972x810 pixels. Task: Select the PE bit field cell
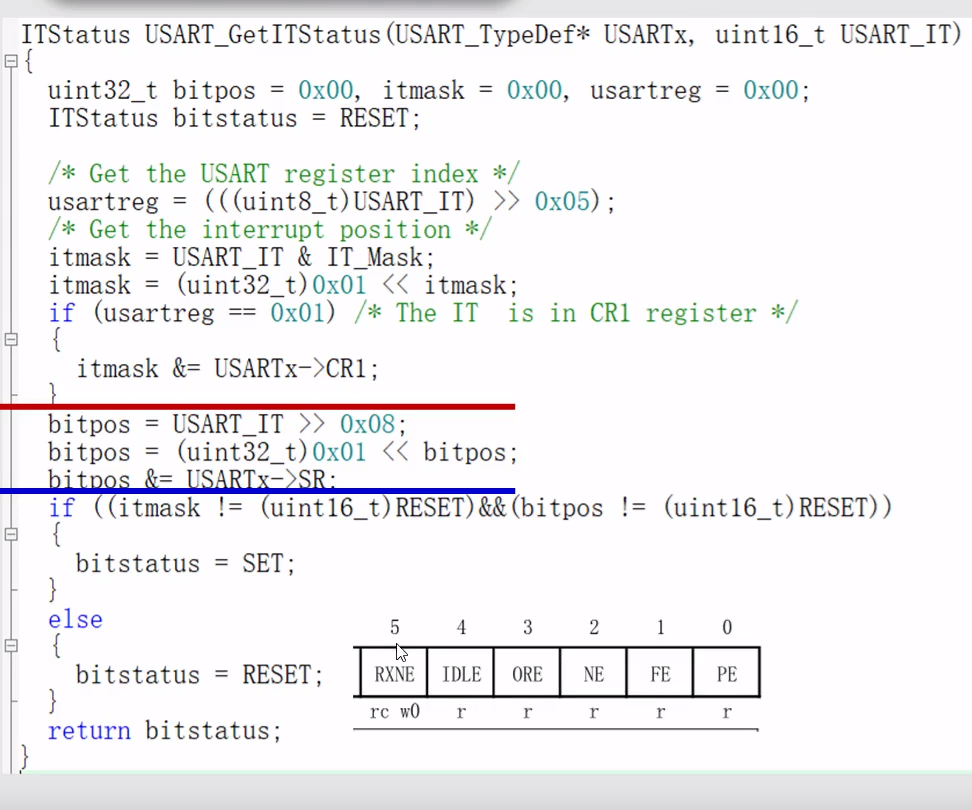pos(726,673)
